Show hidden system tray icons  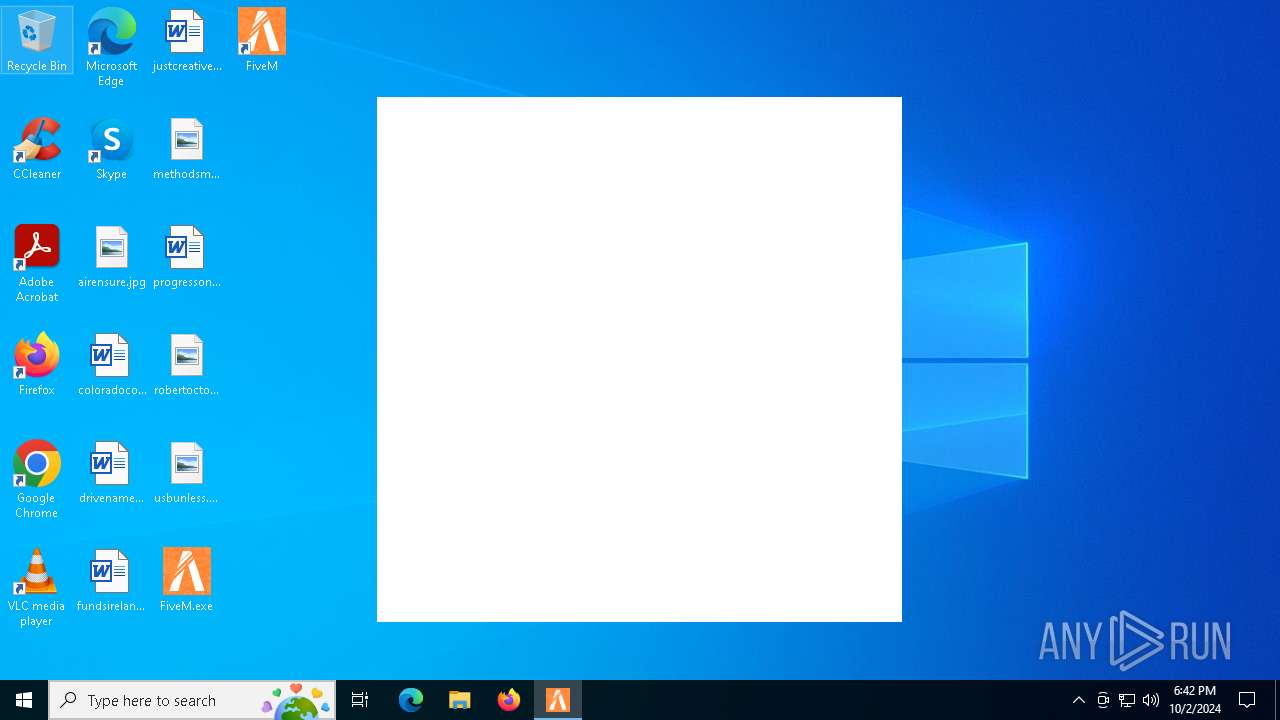click(x=1079, y=700)
